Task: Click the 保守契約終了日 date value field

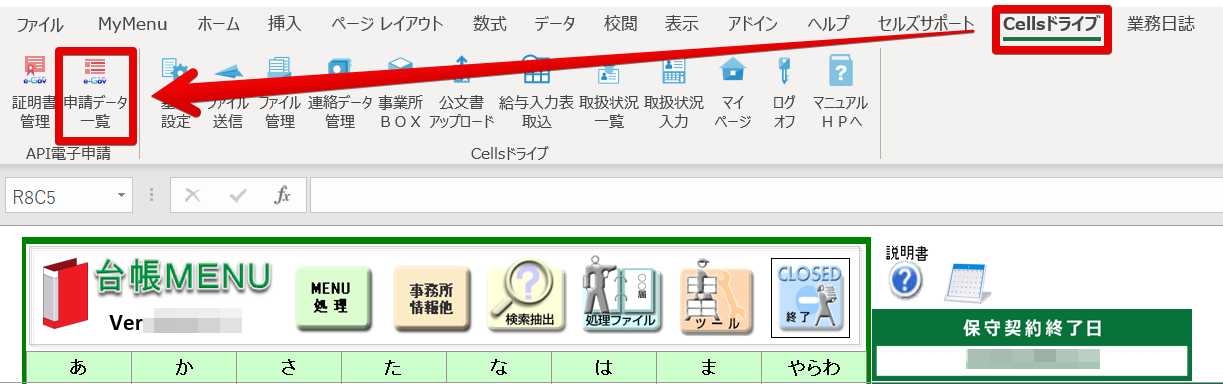Action: pos(1032,359)
